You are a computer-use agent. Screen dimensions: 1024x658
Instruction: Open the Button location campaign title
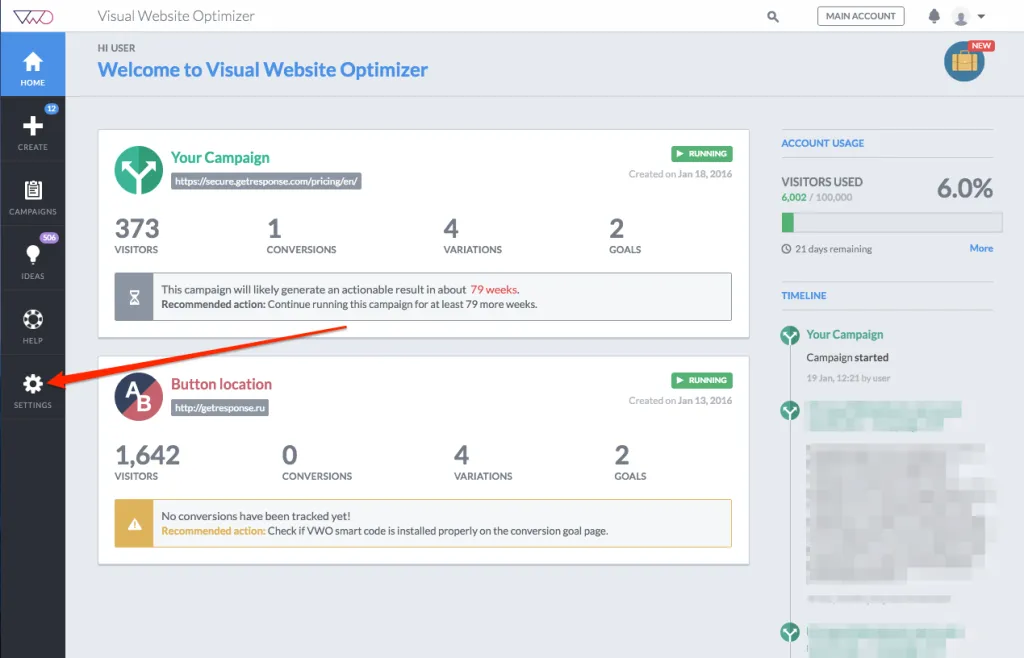(x=221, y=384)
